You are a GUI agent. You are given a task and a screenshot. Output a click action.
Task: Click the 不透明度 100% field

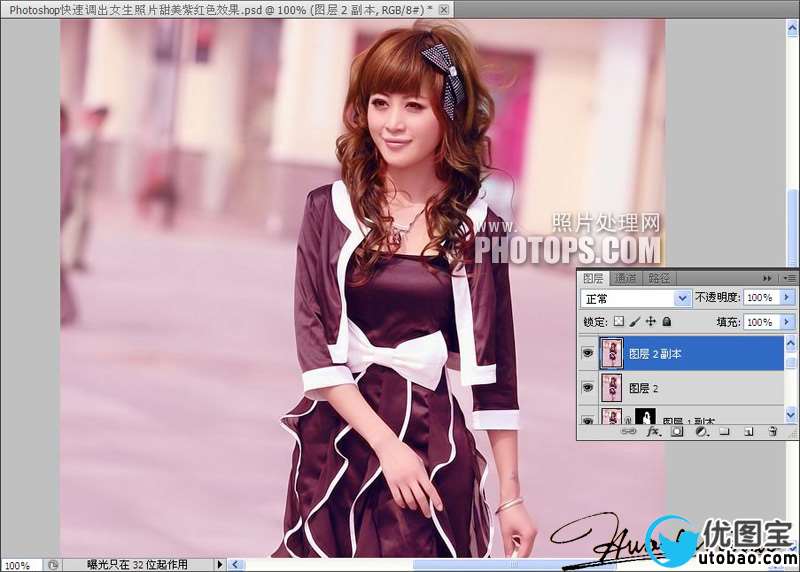coord(762,297)
